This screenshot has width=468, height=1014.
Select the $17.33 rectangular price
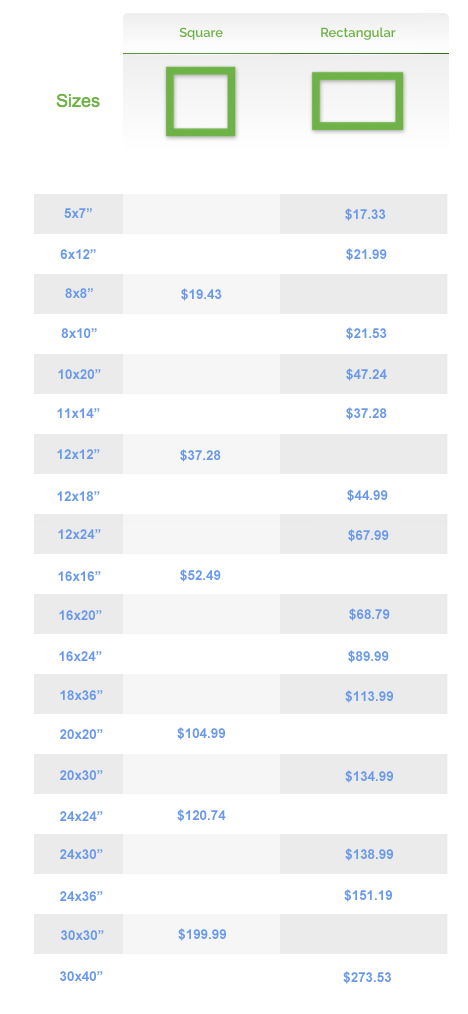pyautogui.click(x=365, y=214)
